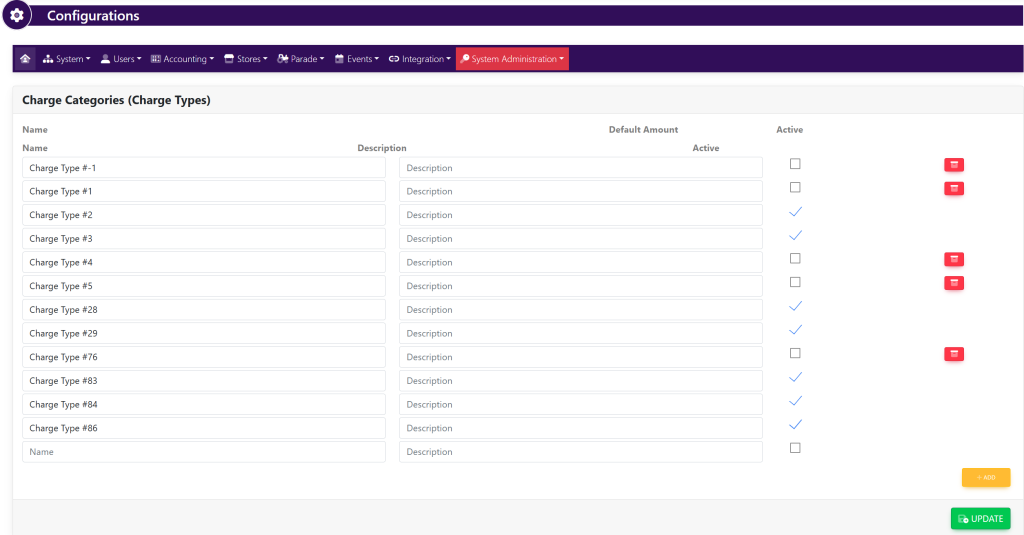Click the Configurations gear icon
This screenshot has height=535, width=1024.
point(17,16)
